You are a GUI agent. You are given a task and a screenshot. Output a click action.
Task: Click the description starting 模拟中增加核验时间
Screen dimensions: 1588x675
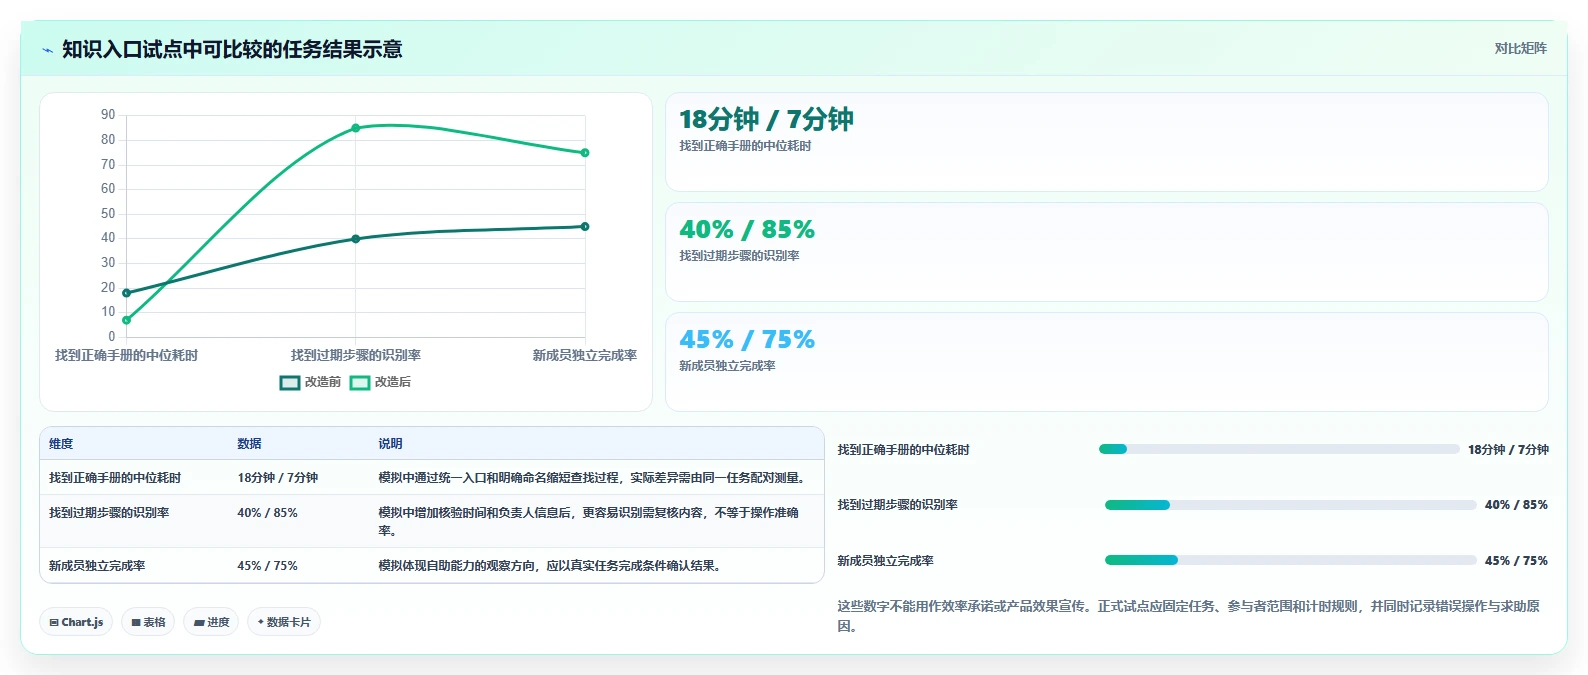588,522
